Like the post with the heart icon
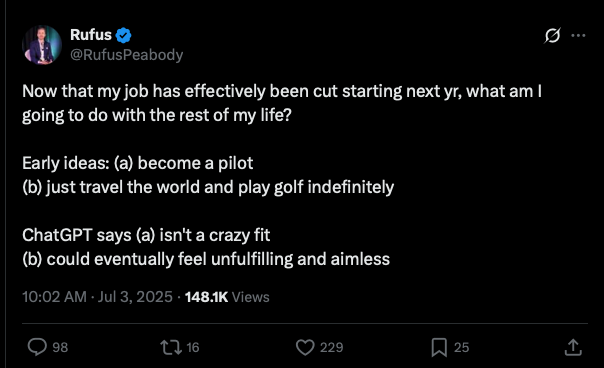The image size is (604, 368). point(305,347)
